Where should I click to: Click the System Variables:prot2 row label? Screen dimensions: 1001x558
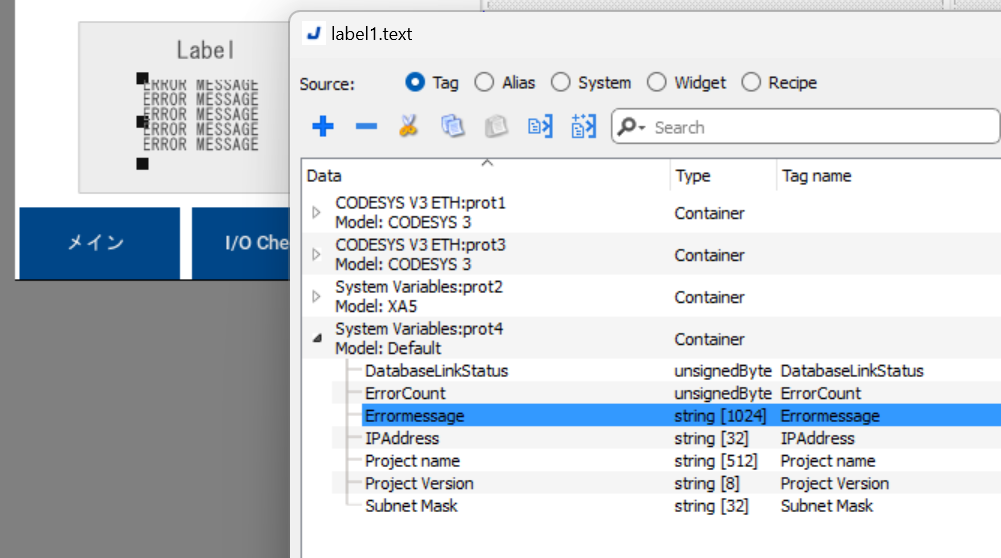pos(419,296)
